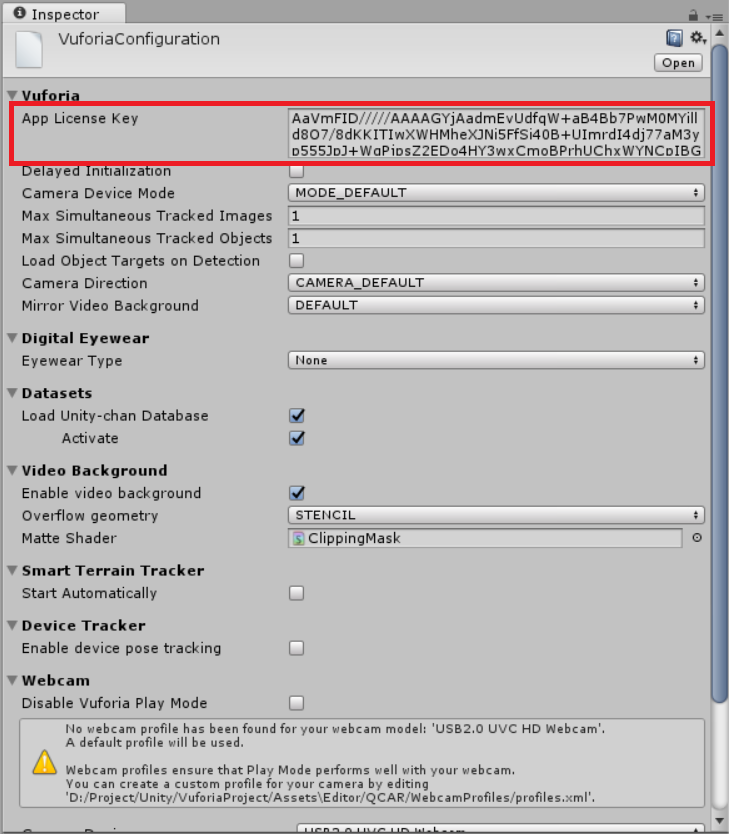The width and height of the screenshot is (729, 834).
Task: Click the Load Unity-chan Database label
Action: 115,416
